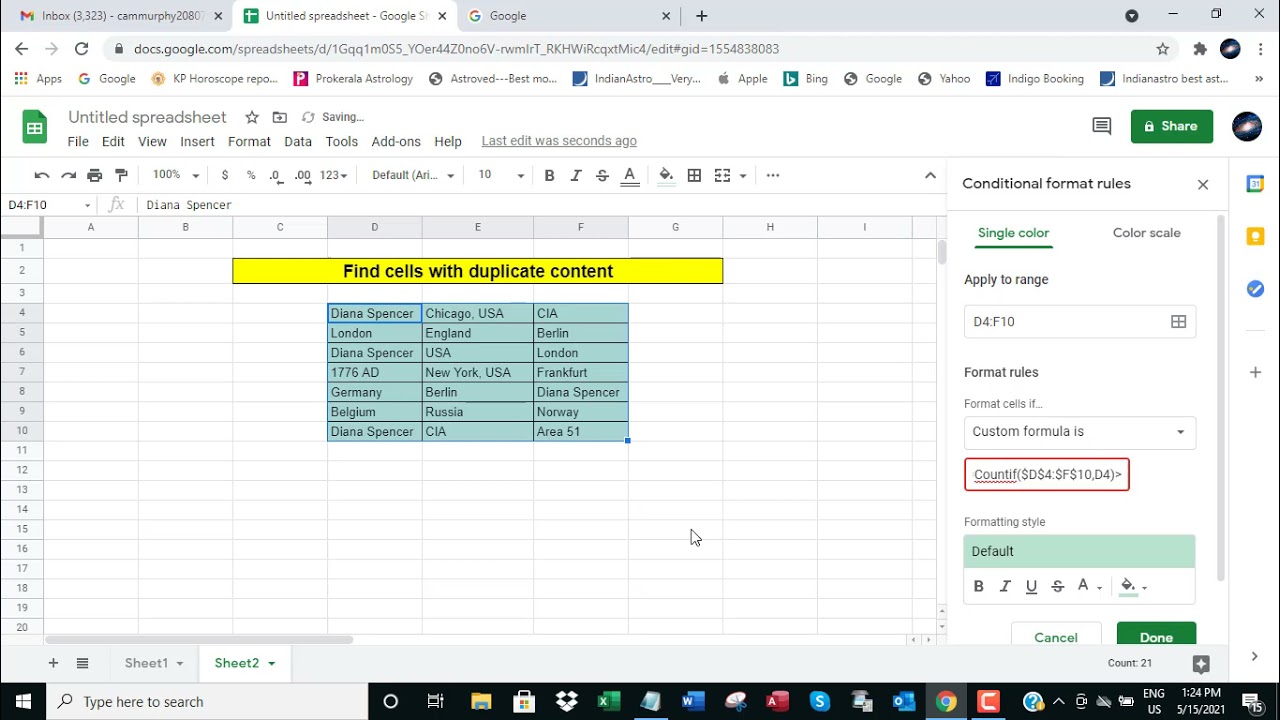Click the side panel Get add-ons plus
The image size is (1280, 720).
tap(1255, 372)
